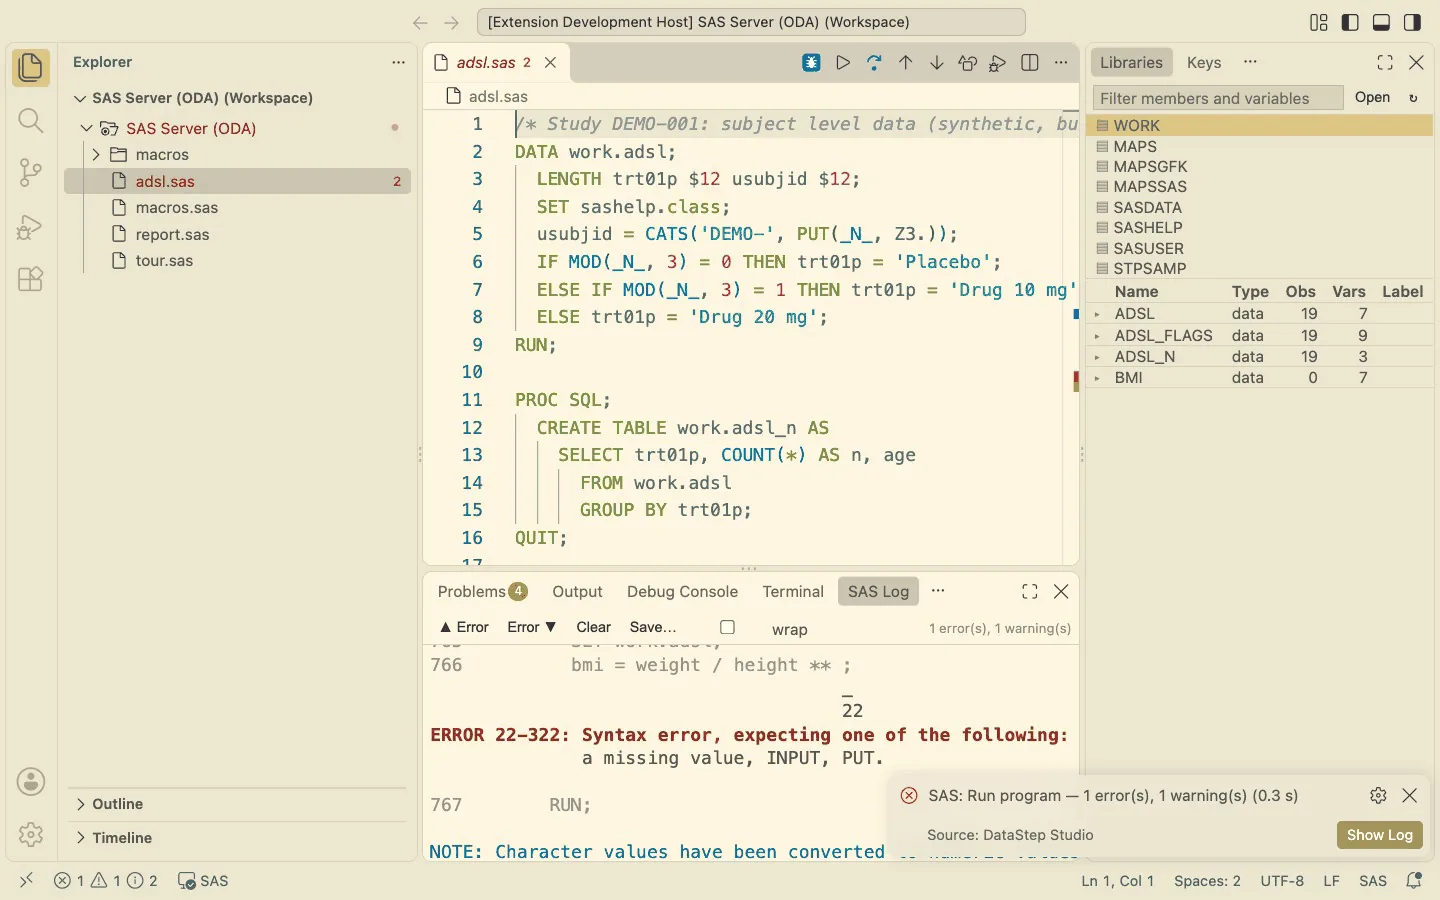Jump to the next error in SAS Log

(531, 628)
